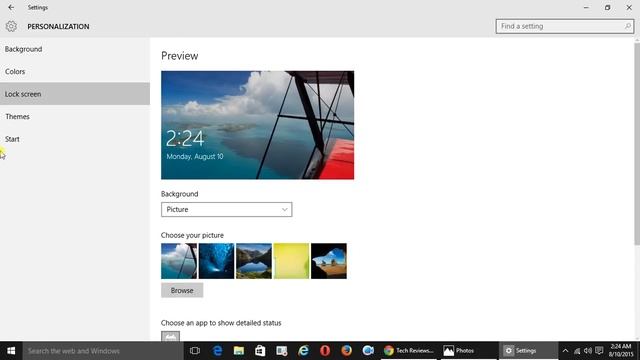
Task: Click the Browse button
Action: (x=182, y=290)
